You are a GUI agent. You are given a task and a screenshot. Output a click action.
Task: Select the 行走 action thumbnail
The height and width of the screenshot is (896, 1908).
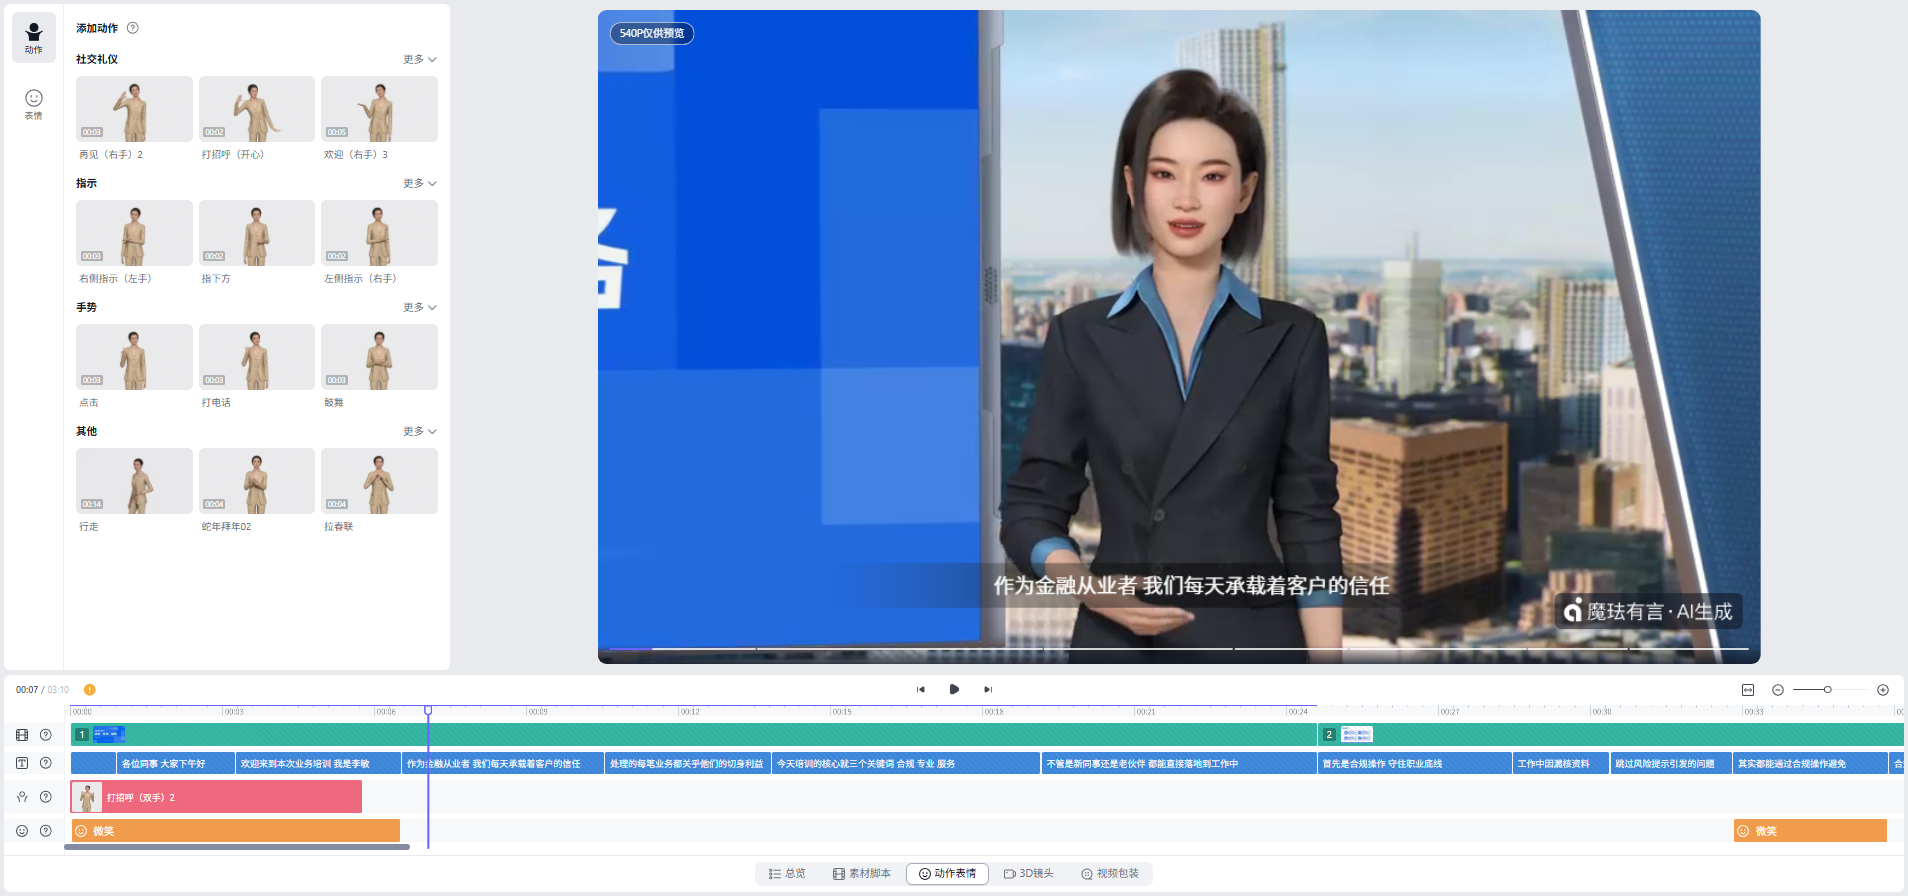[134, 481]
